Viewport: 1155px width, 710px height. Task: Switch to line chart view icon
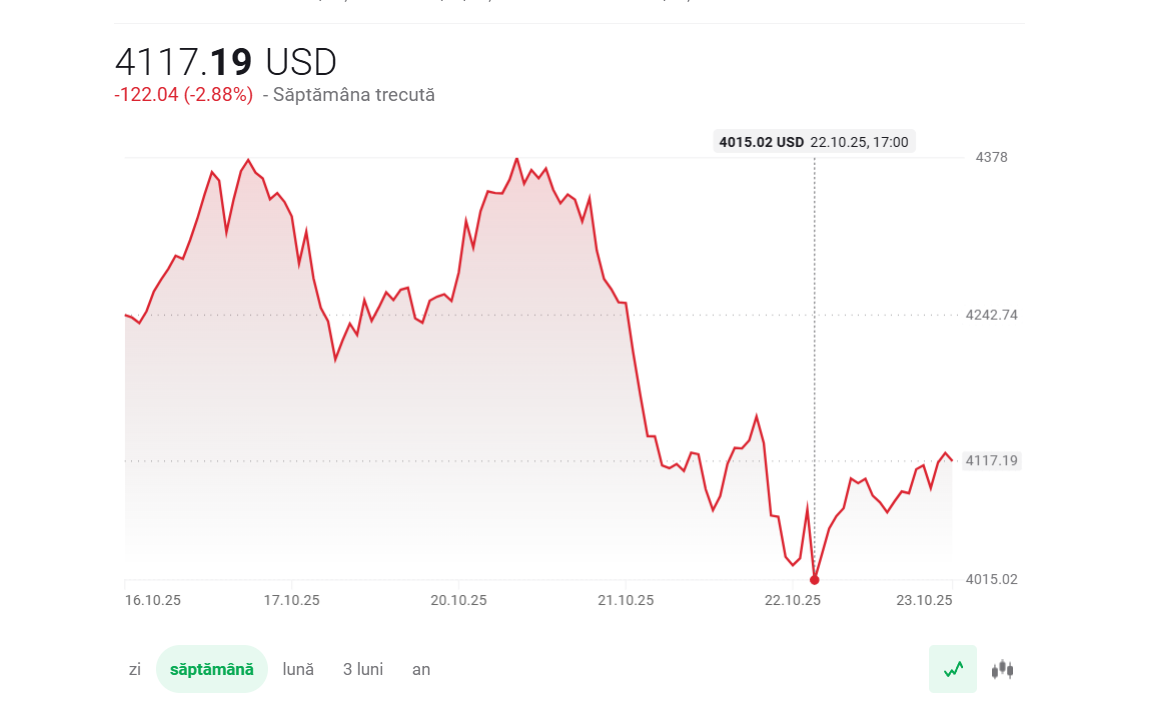click(x=953, y=669)
